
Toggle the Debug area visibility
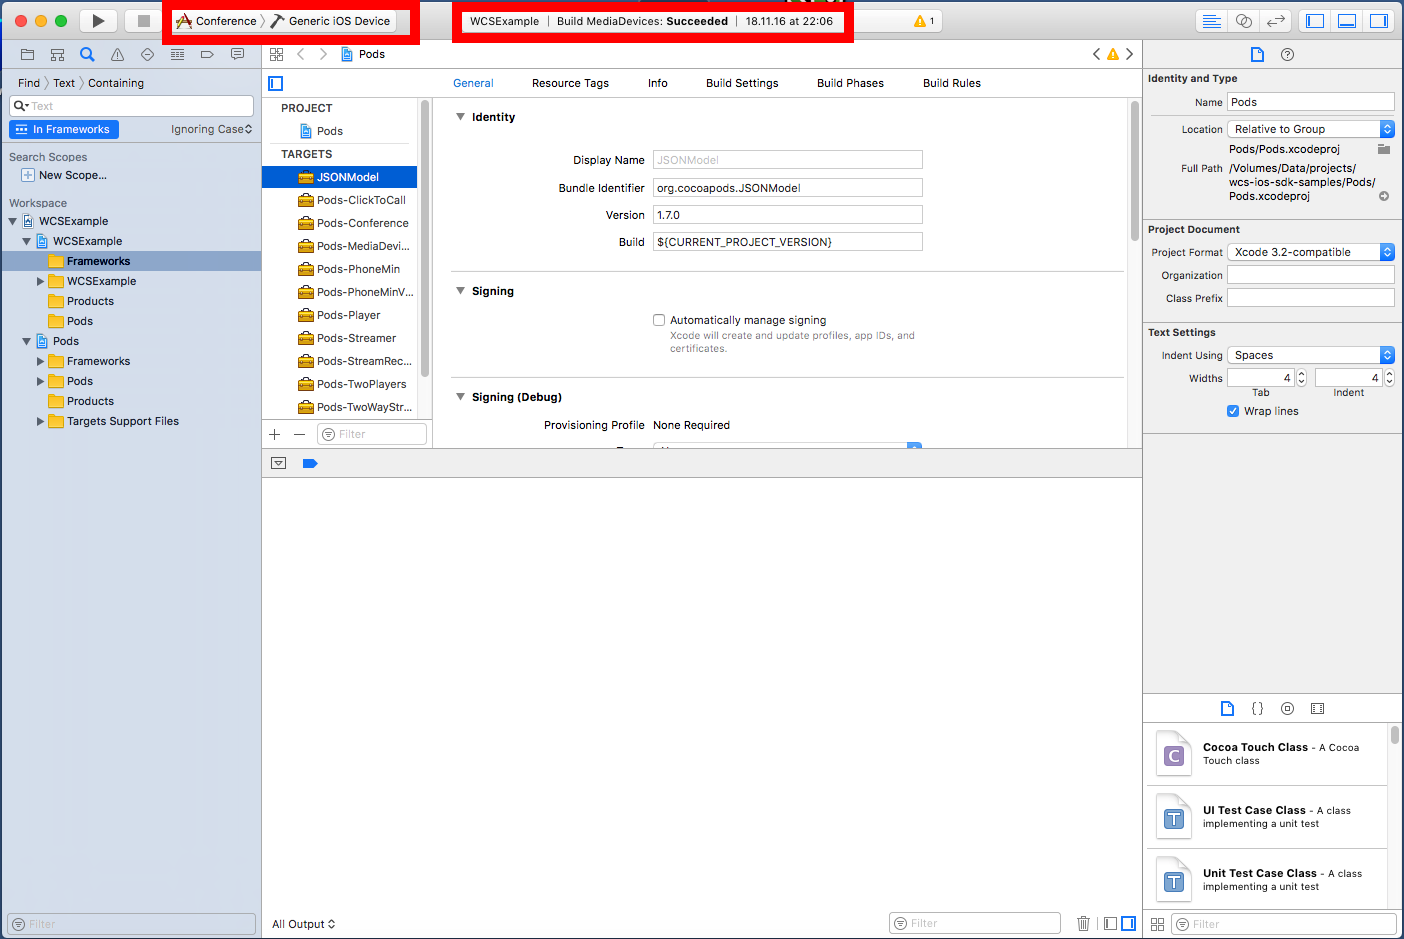coord(1347,21)
